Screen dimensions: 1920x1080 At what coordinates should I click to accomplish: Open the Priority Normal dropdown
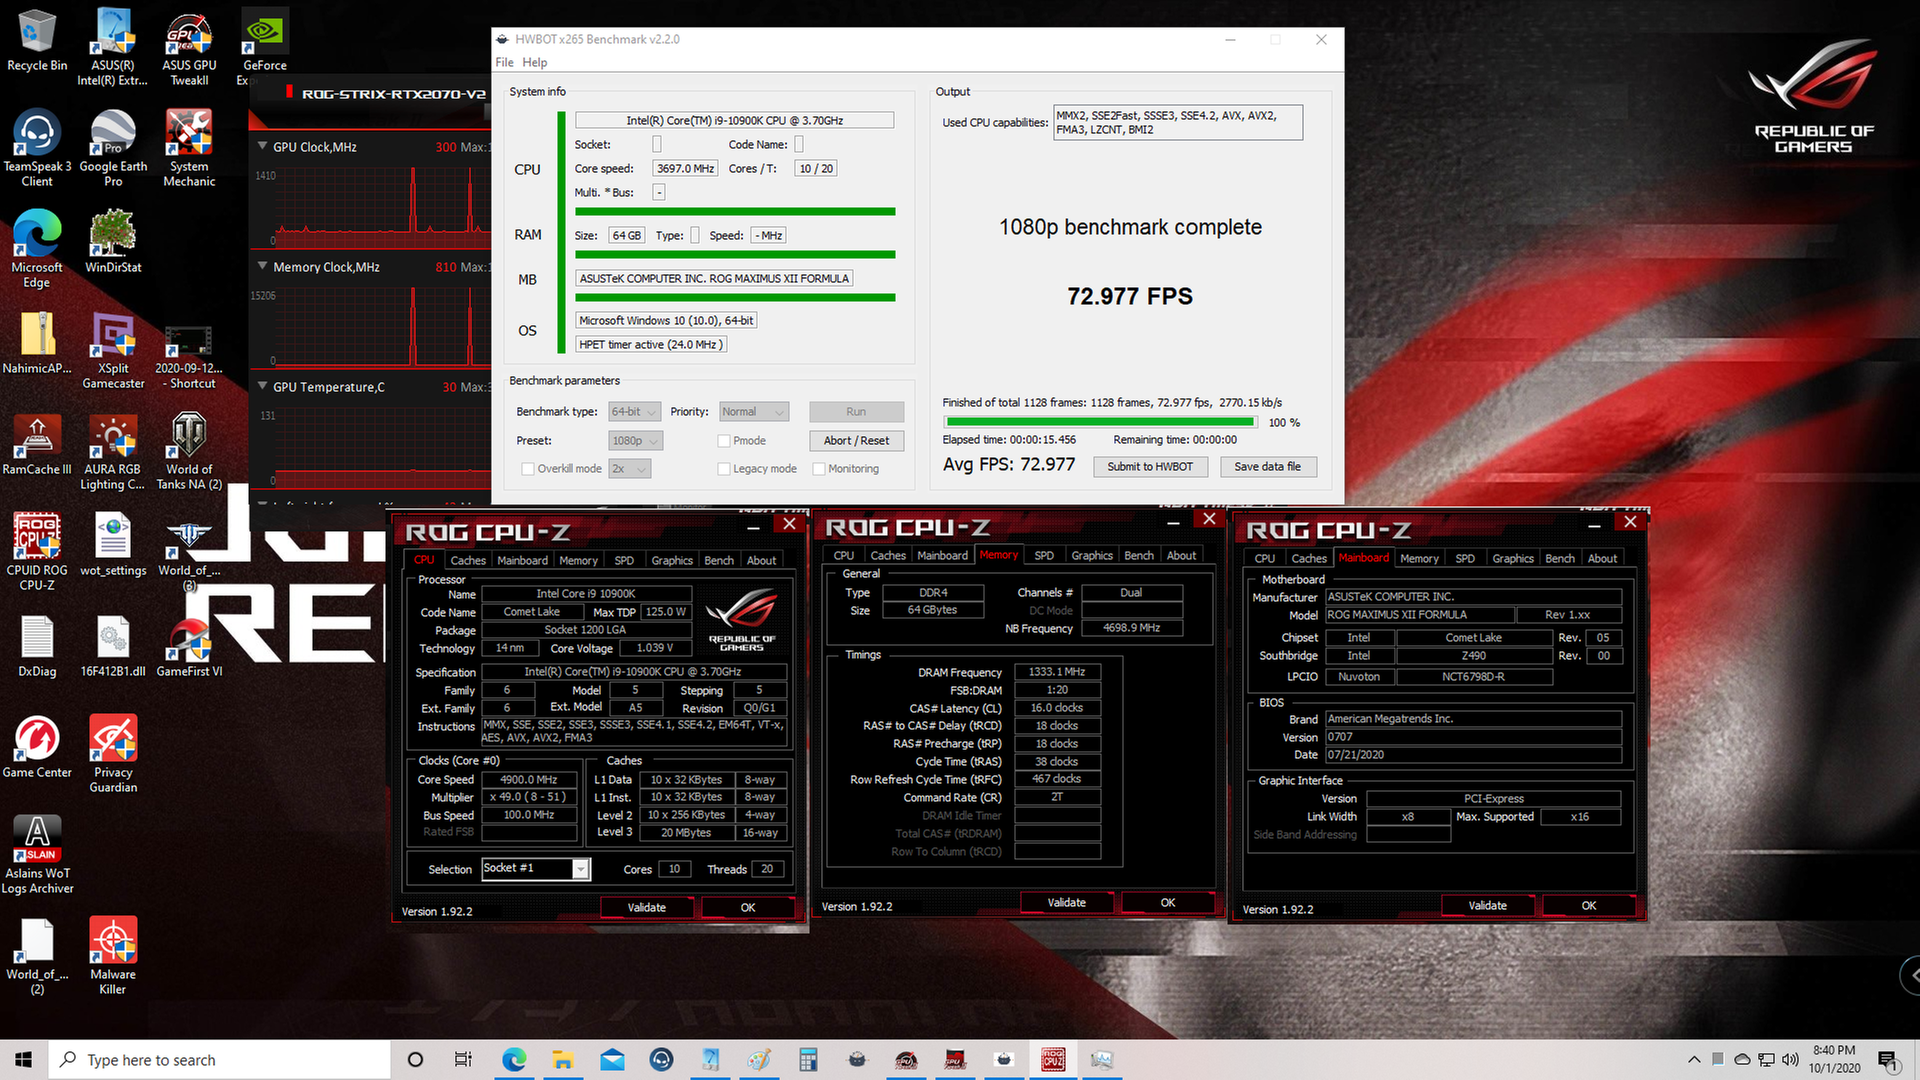pos(753,412)
